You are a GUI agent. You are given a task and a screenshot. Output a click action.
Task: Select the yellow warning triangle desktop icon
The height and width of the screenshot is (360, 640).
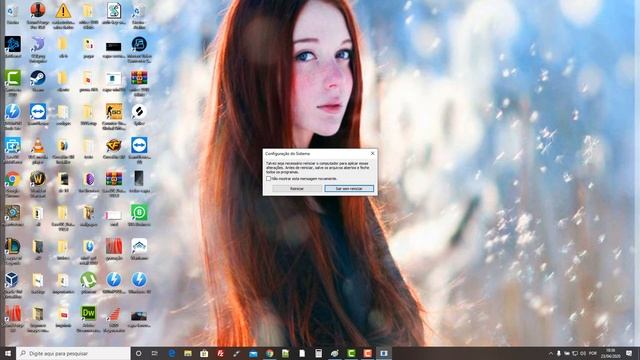pyautogui.click(x=63, y=11)
